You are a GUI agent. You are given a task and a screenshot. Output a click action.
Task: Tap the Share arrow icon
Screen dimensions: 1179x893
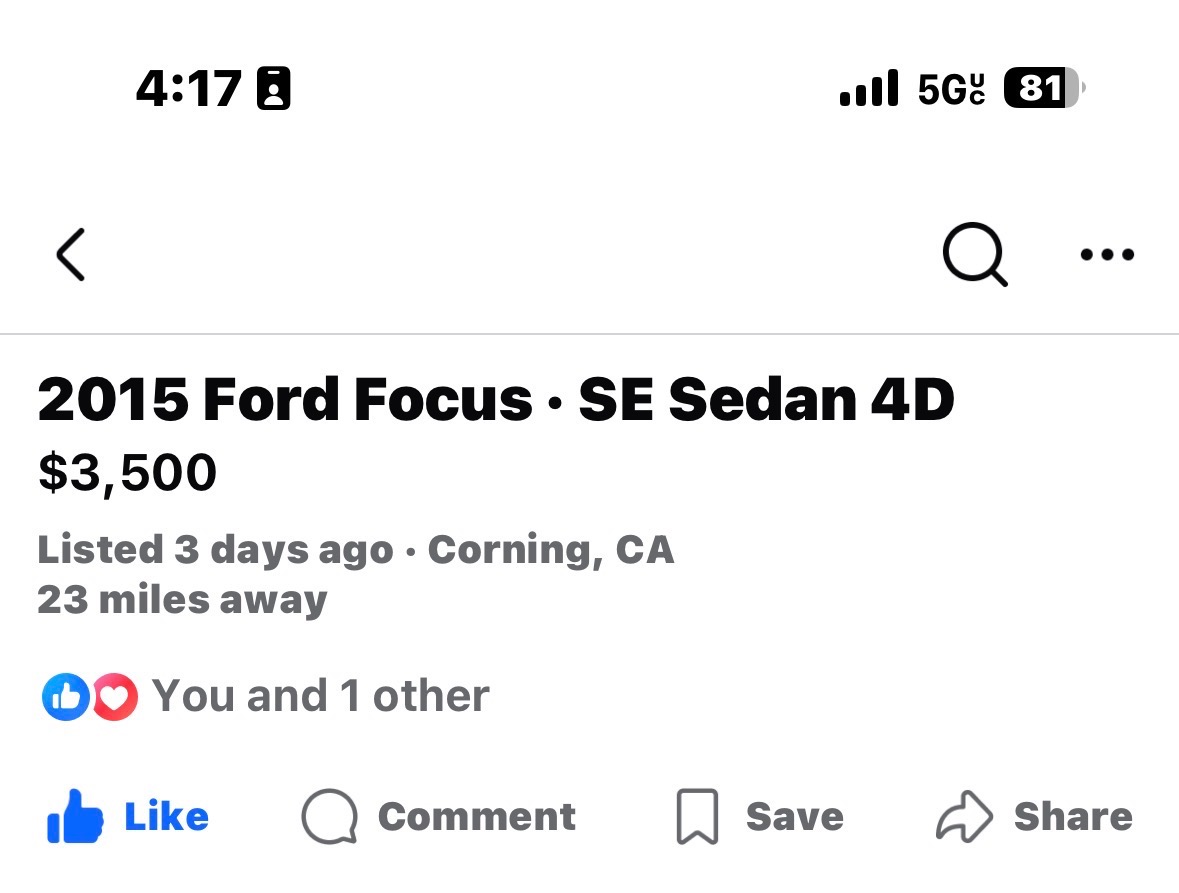click(x=964, y=817)
